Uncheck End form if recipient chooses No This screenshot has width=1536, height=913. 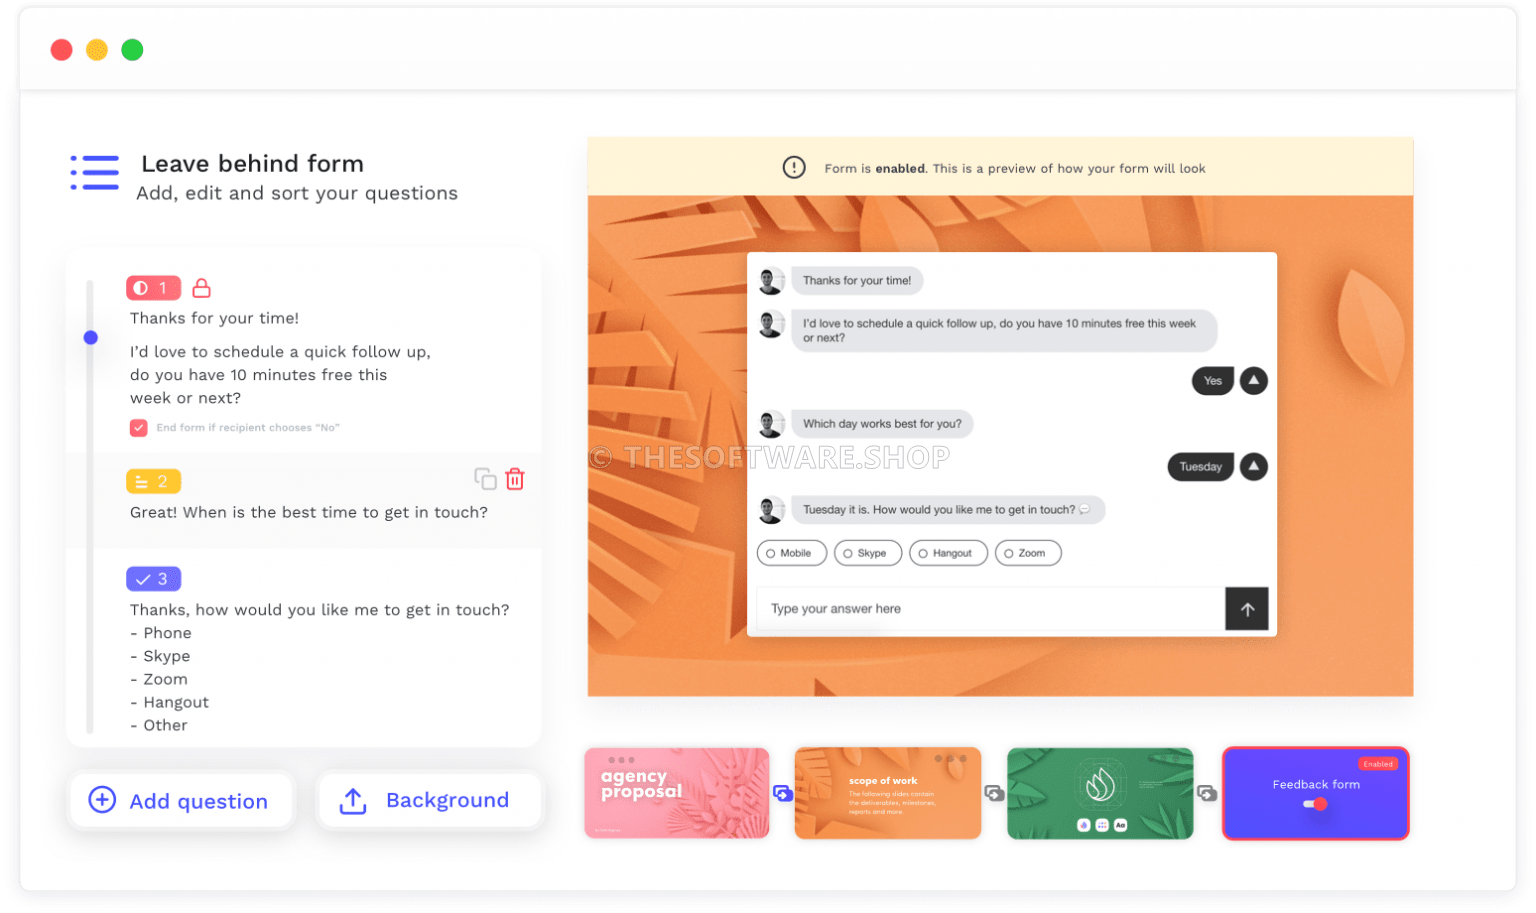(x=139, y=428)
